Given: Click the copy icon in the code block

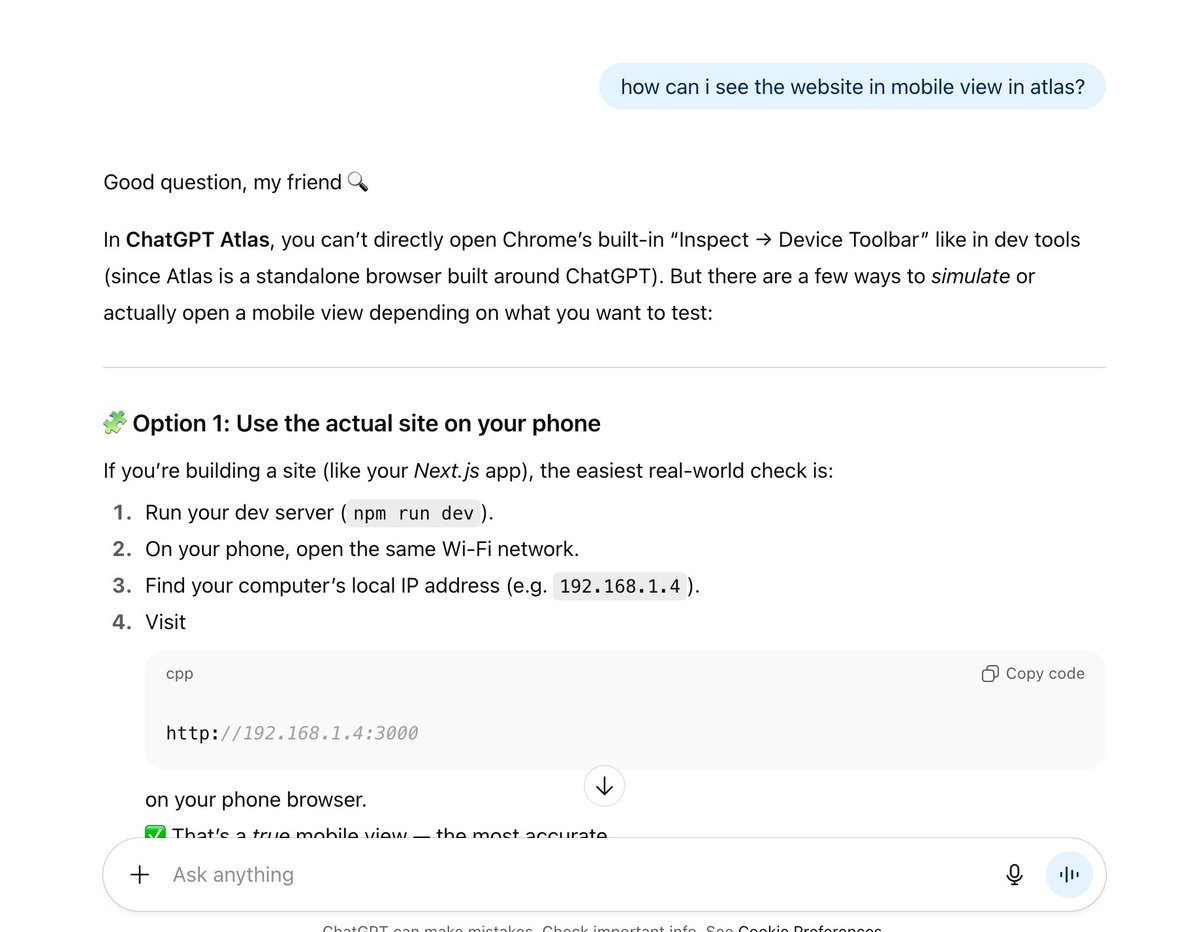Looking at the screenshot, I should [990, 674].
